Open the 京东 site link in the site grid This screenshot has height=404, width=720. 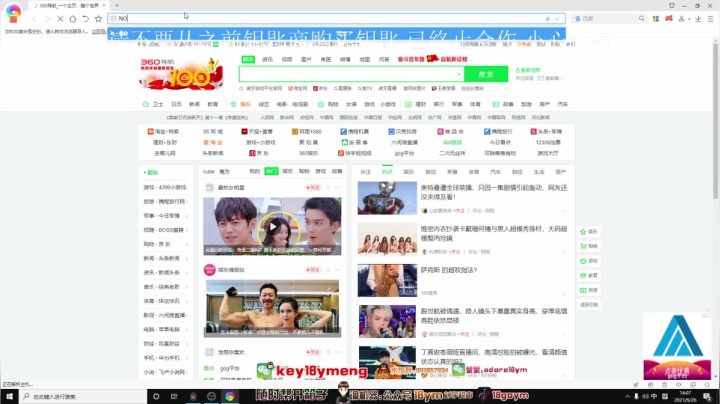click(x=259, y=153)
